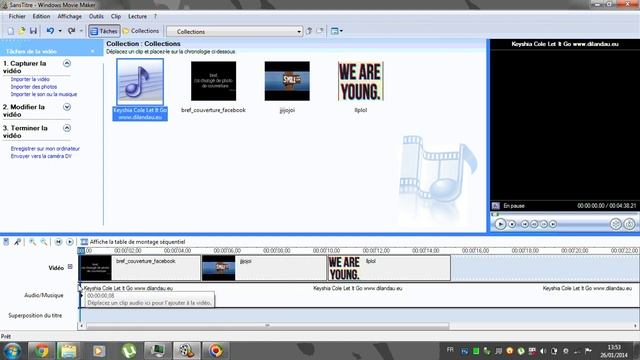This screenshot has height=360, width=640.
Task: Rewind the timeline to start
Action: 58,242
